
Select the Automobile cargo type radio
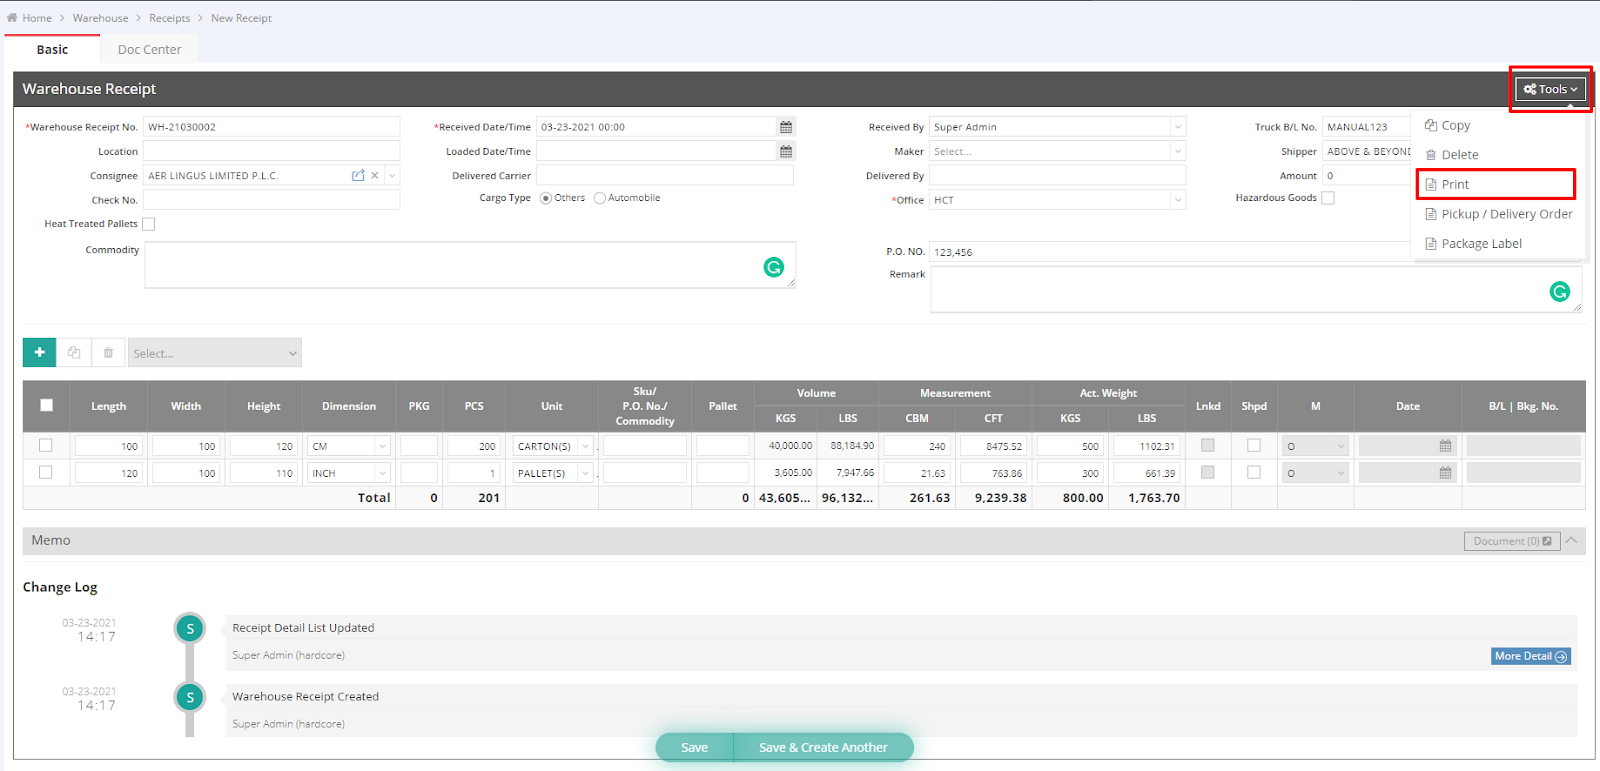(600, 198)
